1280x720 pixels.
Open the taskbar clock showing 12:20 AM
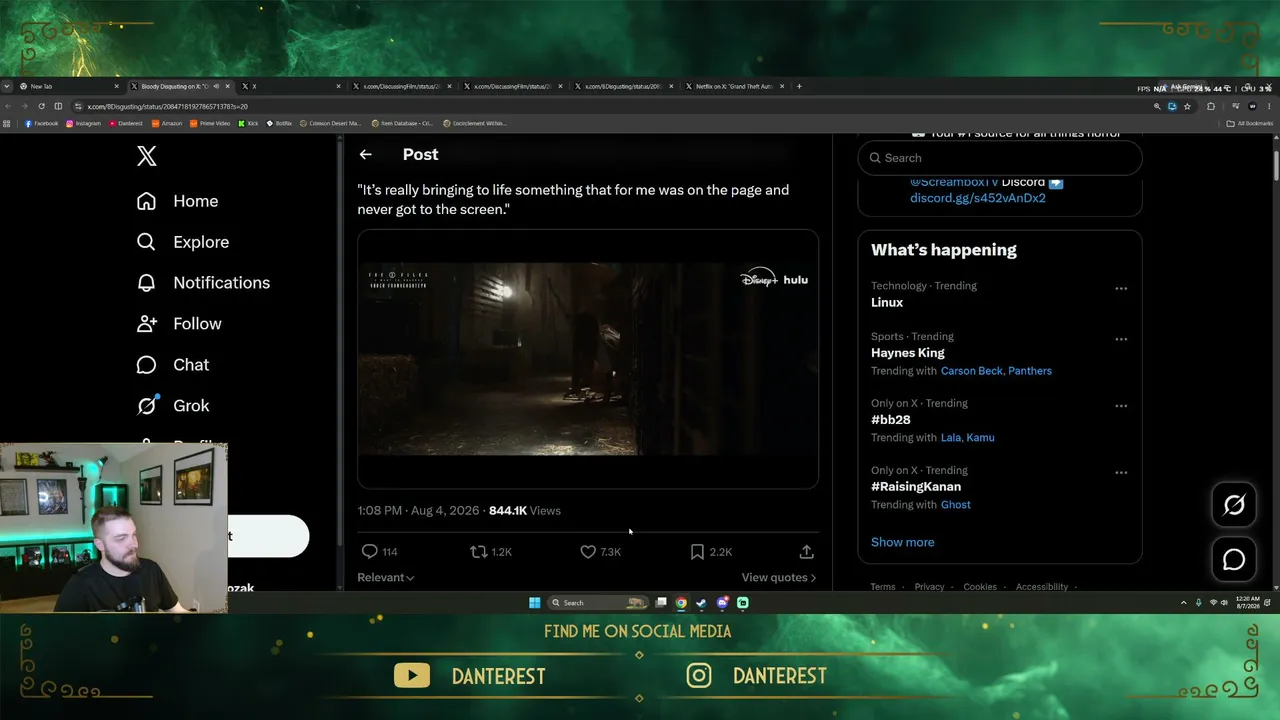1248,603
